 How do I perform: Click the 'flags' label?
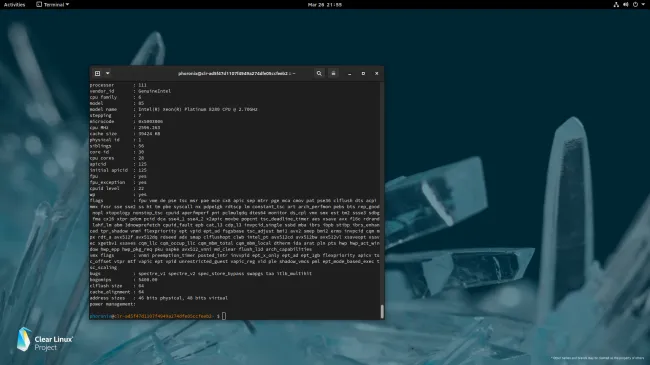96,200
